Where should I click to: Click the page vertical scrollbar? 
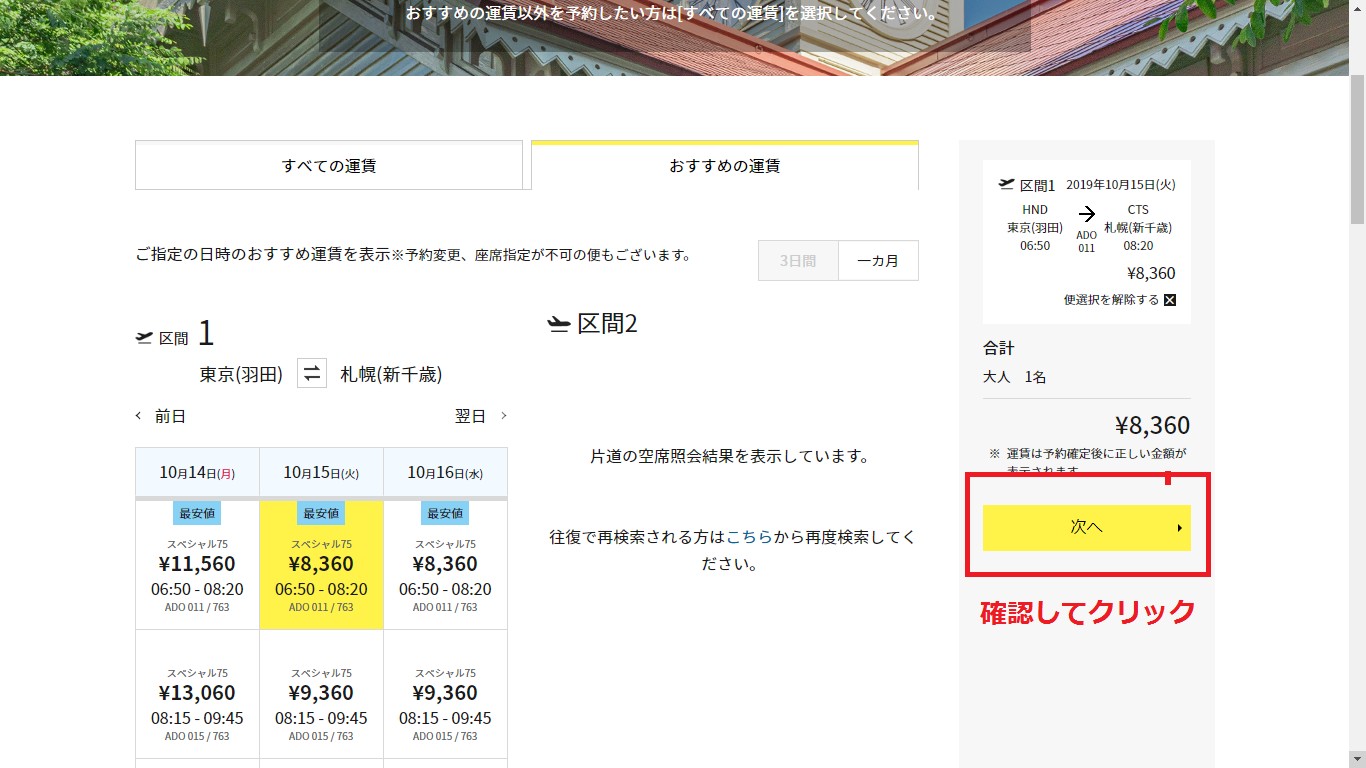1357,400
